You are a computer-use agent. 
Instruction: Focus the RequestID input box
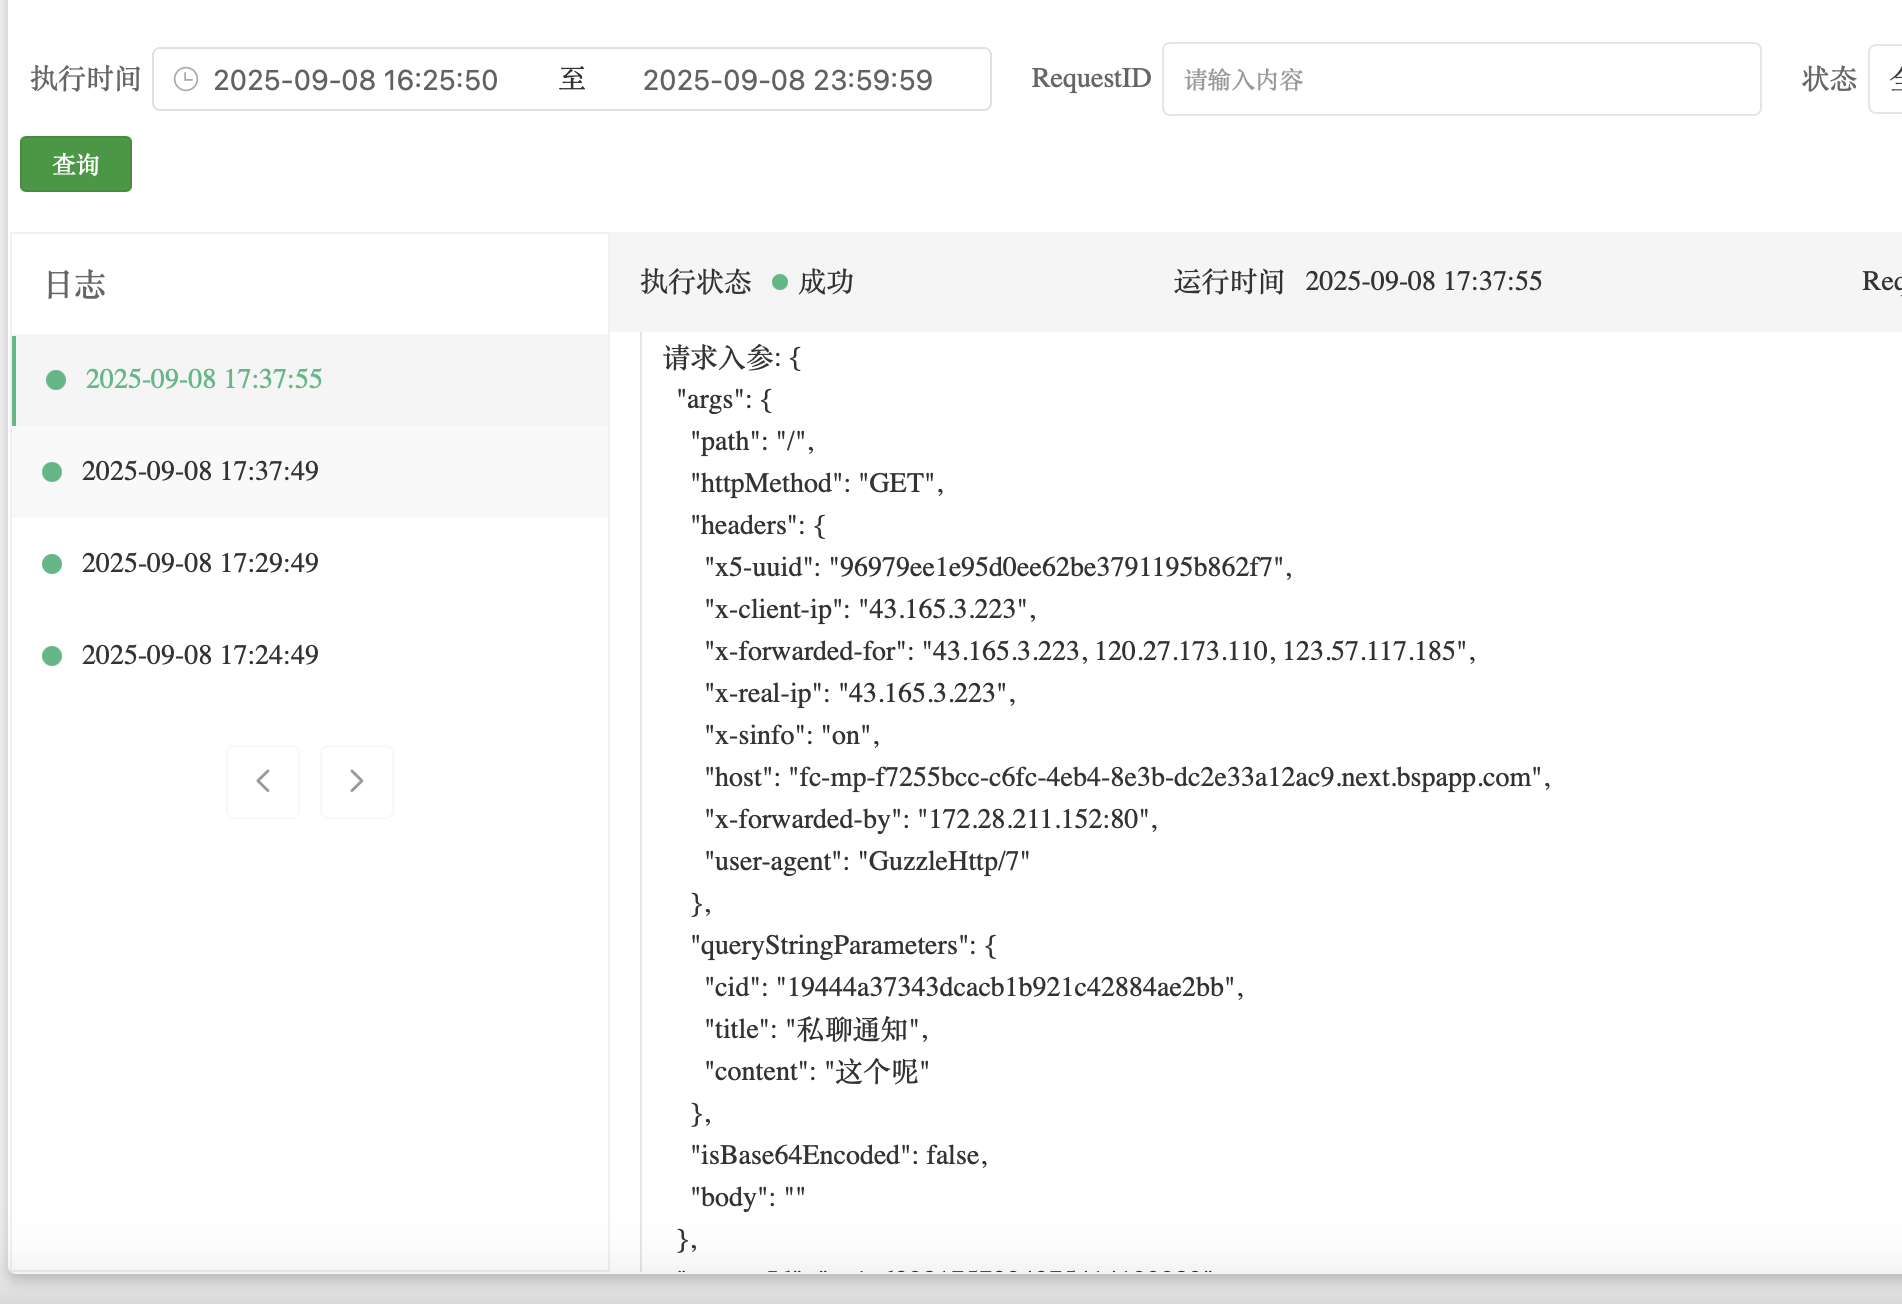pos(1460,79)
